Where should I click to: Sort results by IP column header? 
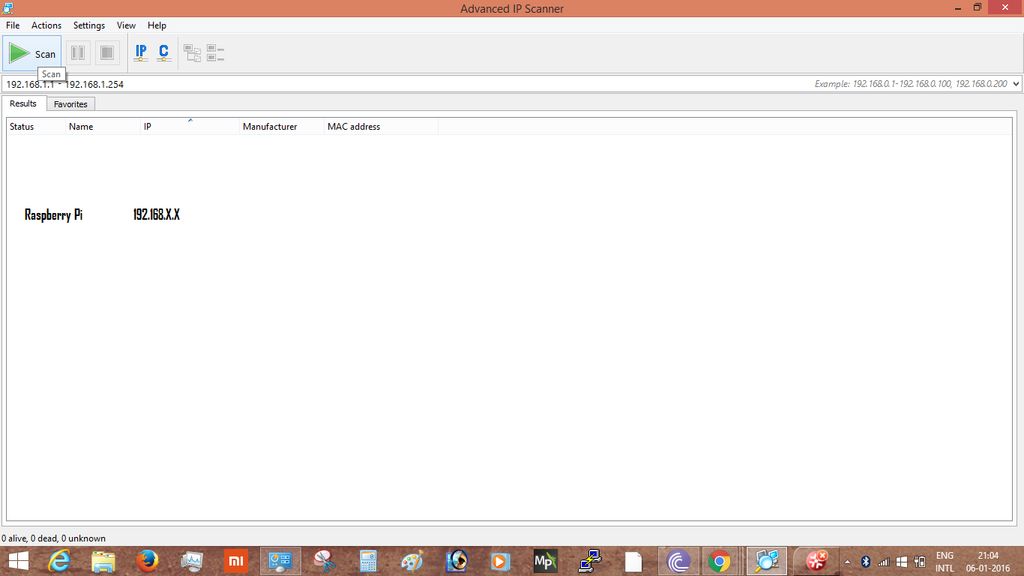190,127
